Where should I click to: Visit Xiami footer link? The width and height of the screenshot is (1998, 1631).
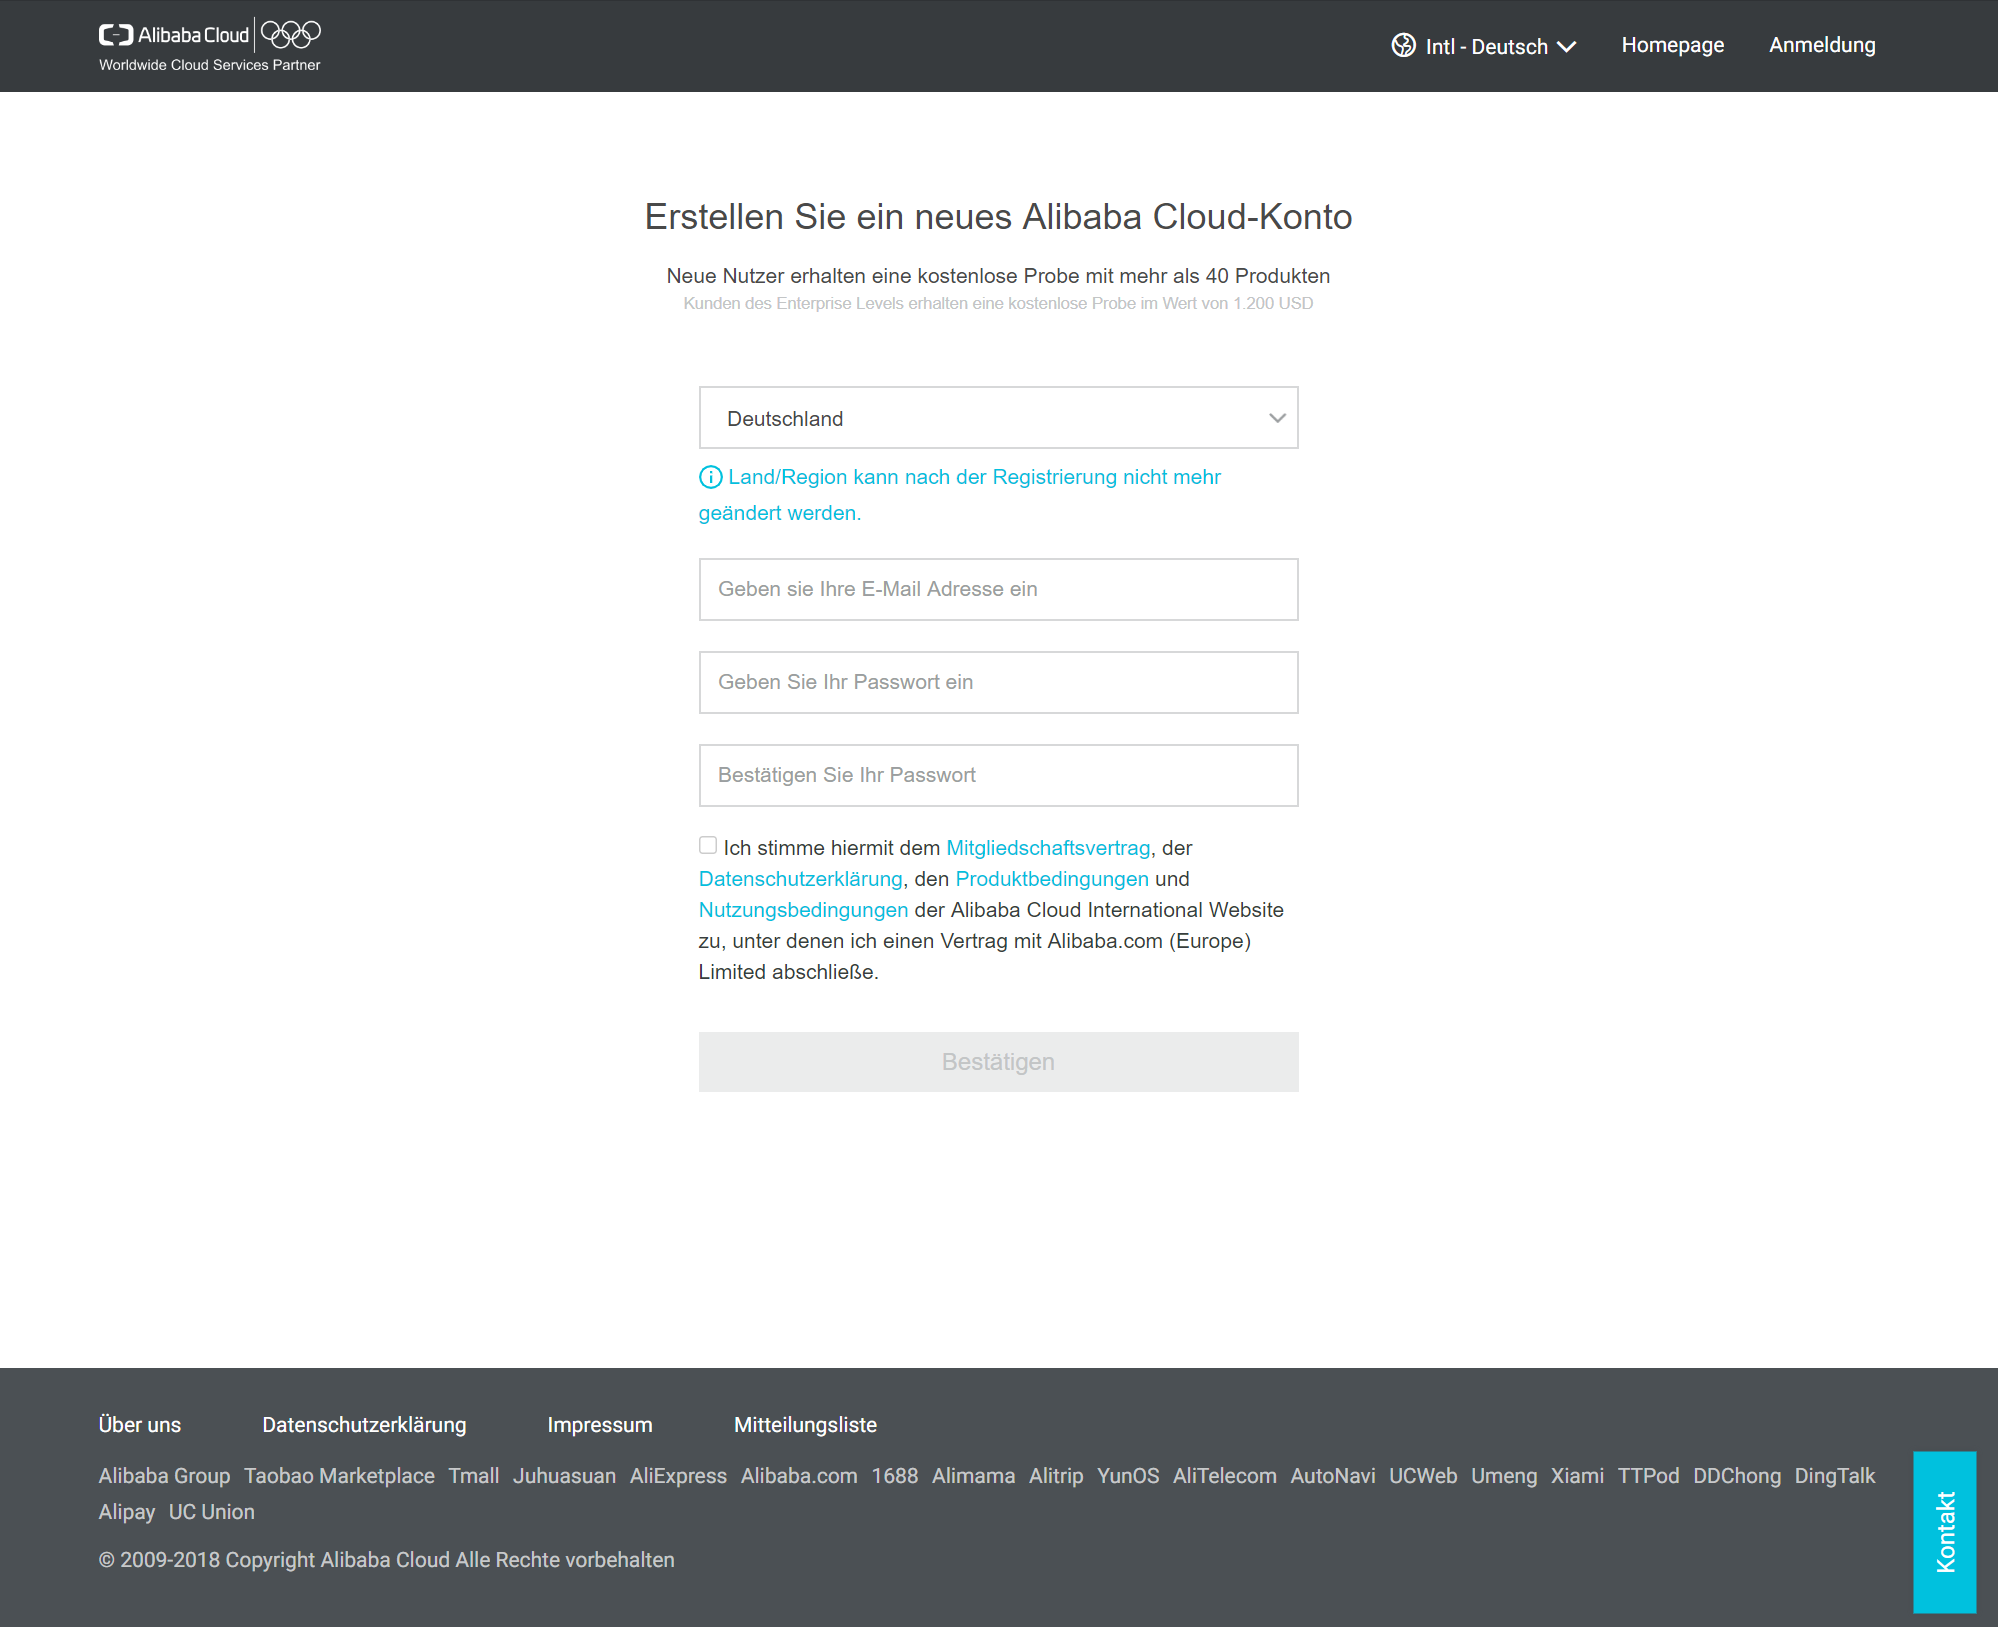pos(1577,1476)
